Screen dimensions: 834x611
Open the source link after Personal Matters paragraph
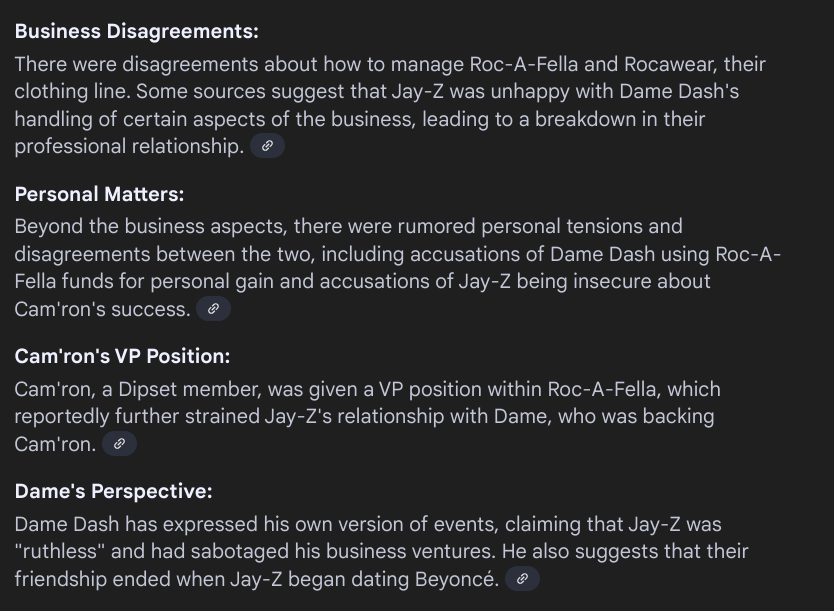(x=213, y=308)
